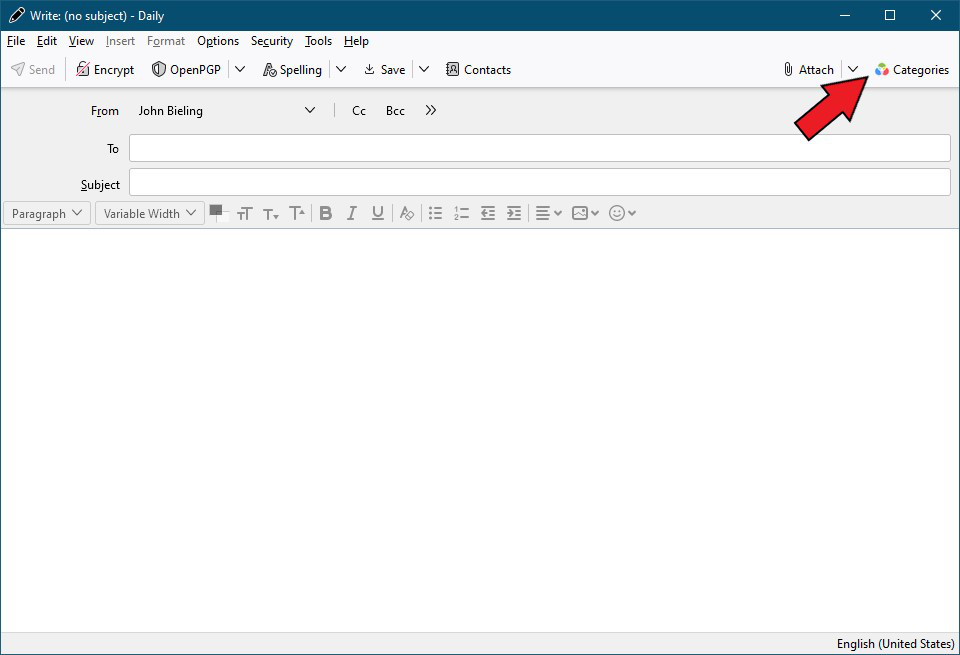Viewport: 960px width, 655px height.
Task: Toggle bold formatting
Action: coord(326,213)
